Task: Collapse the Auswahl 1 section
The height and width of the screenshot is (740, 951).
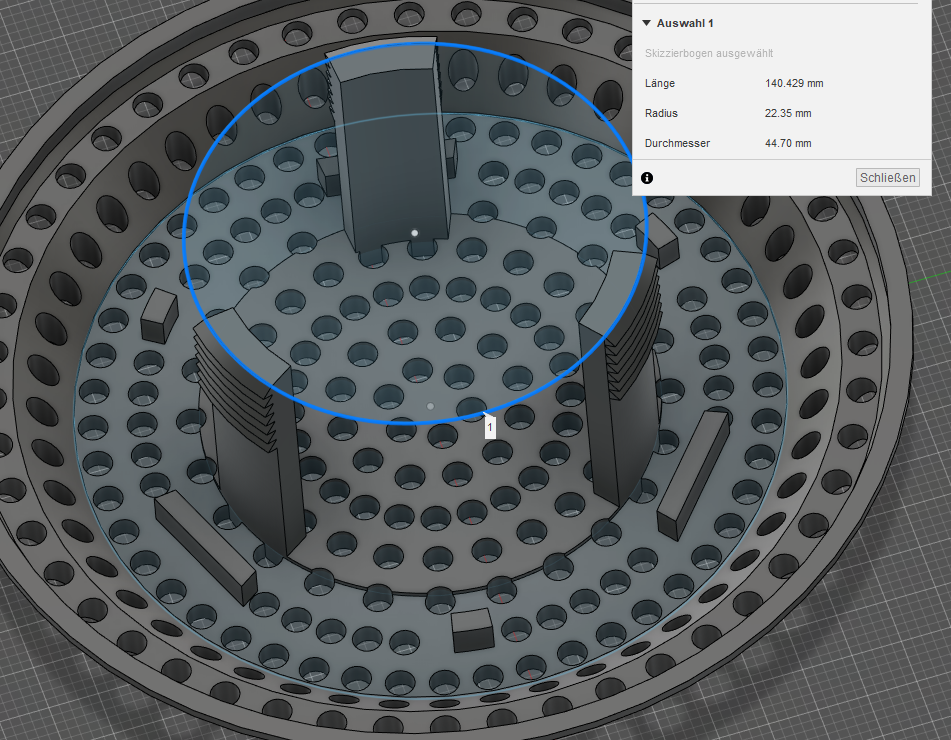Action: (647, 23)
